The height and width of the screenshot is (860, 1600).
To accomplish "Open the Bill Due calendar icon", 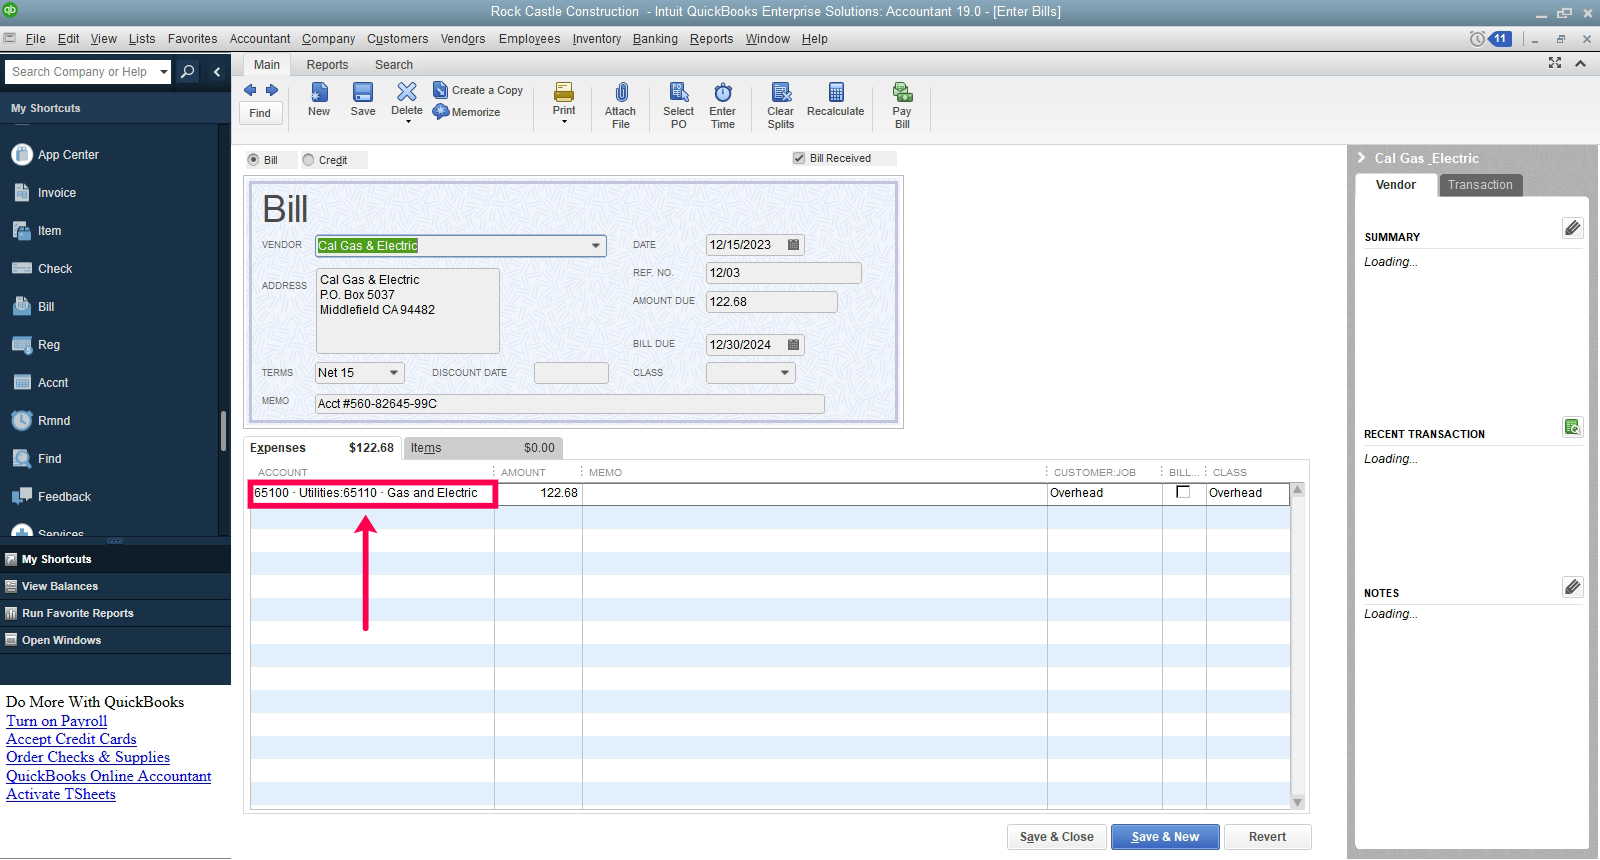I will [x=794, y=345].
